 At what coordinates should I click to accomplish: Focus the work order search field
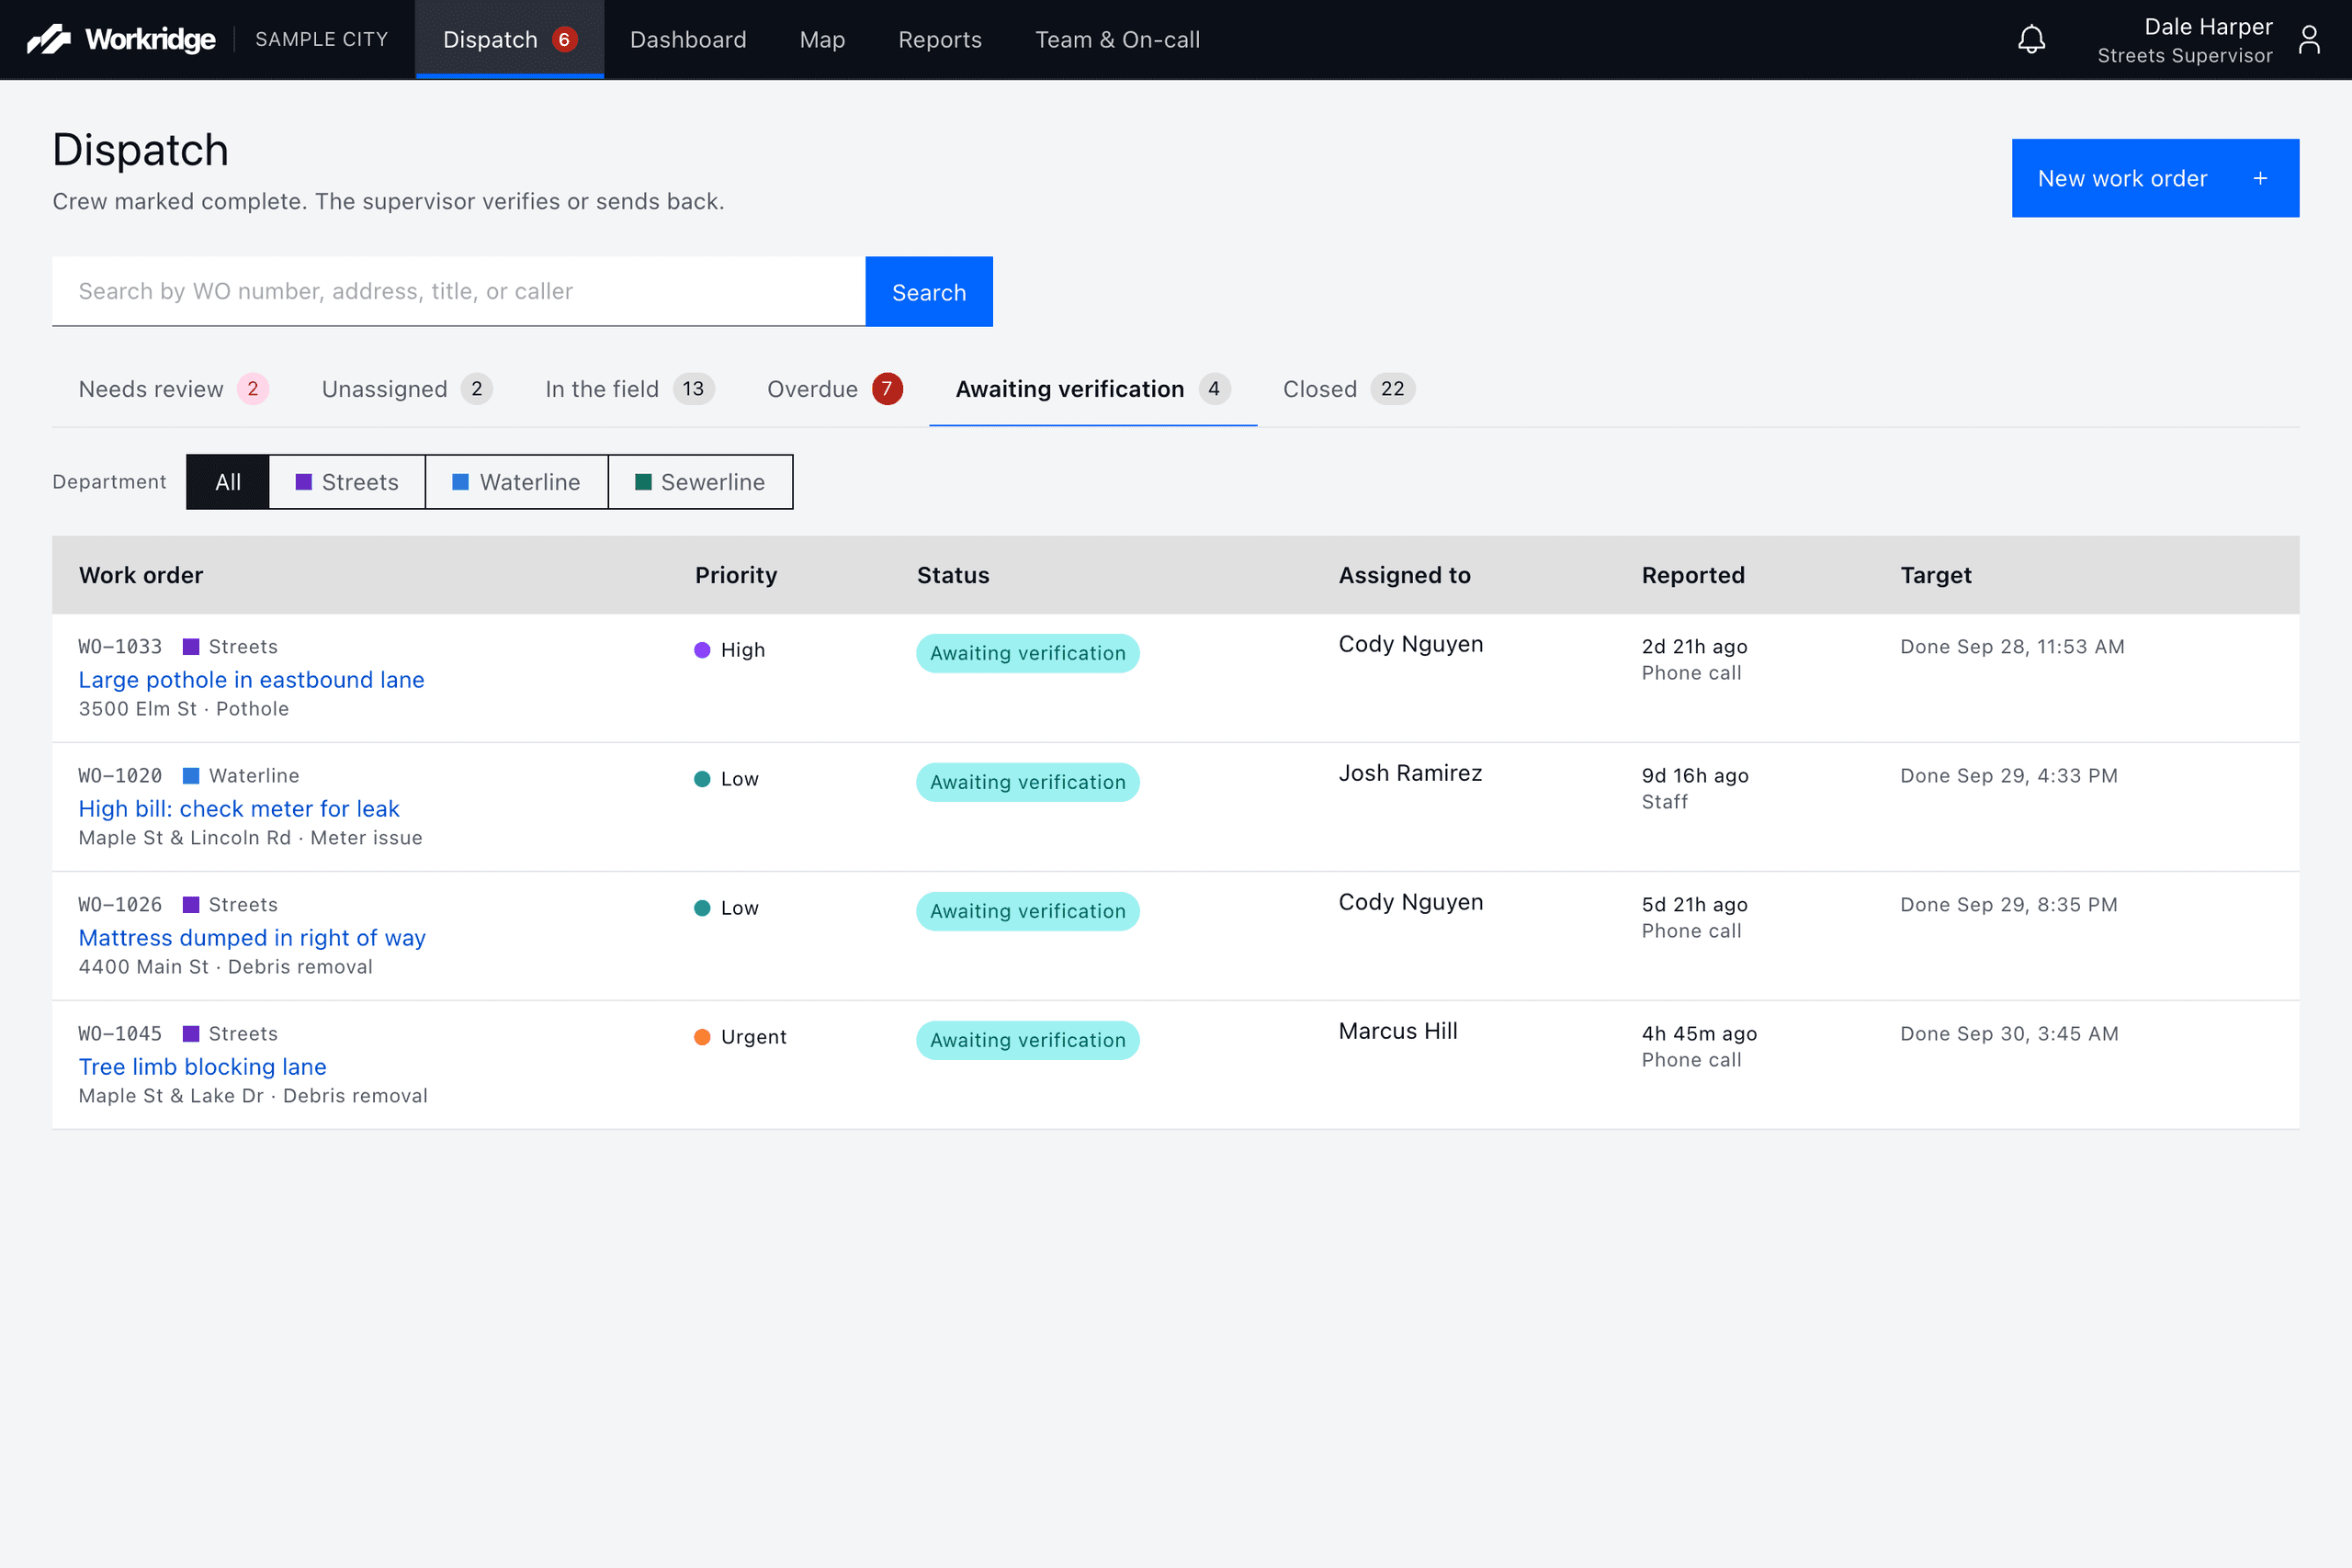coord(459,291)
